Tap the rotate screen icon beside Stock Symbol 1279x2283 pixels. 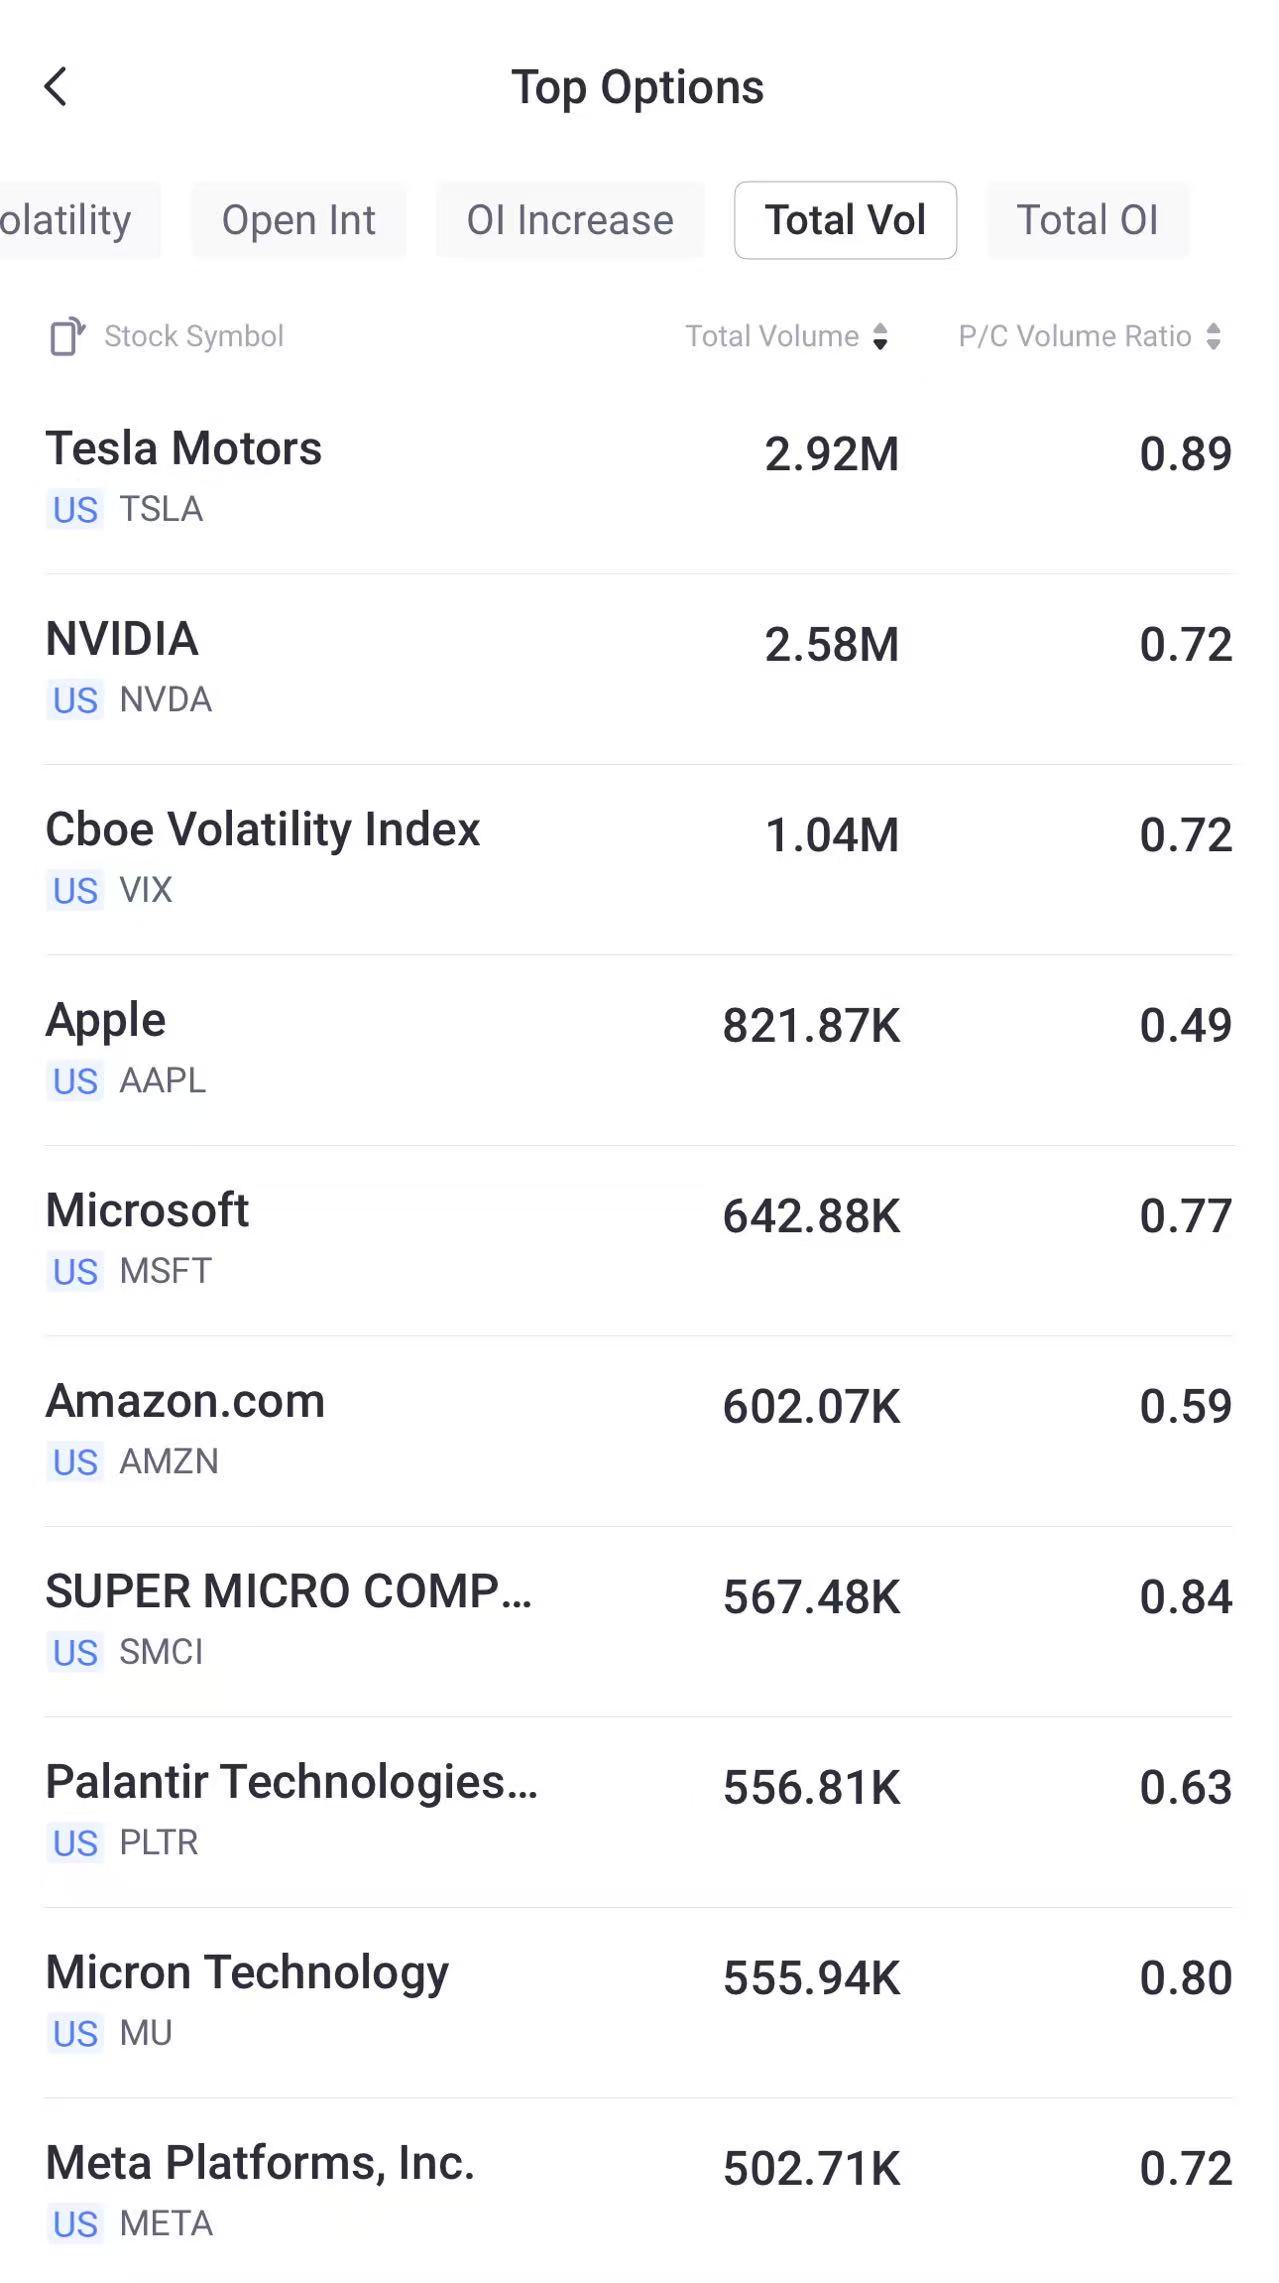pos(67,337)
